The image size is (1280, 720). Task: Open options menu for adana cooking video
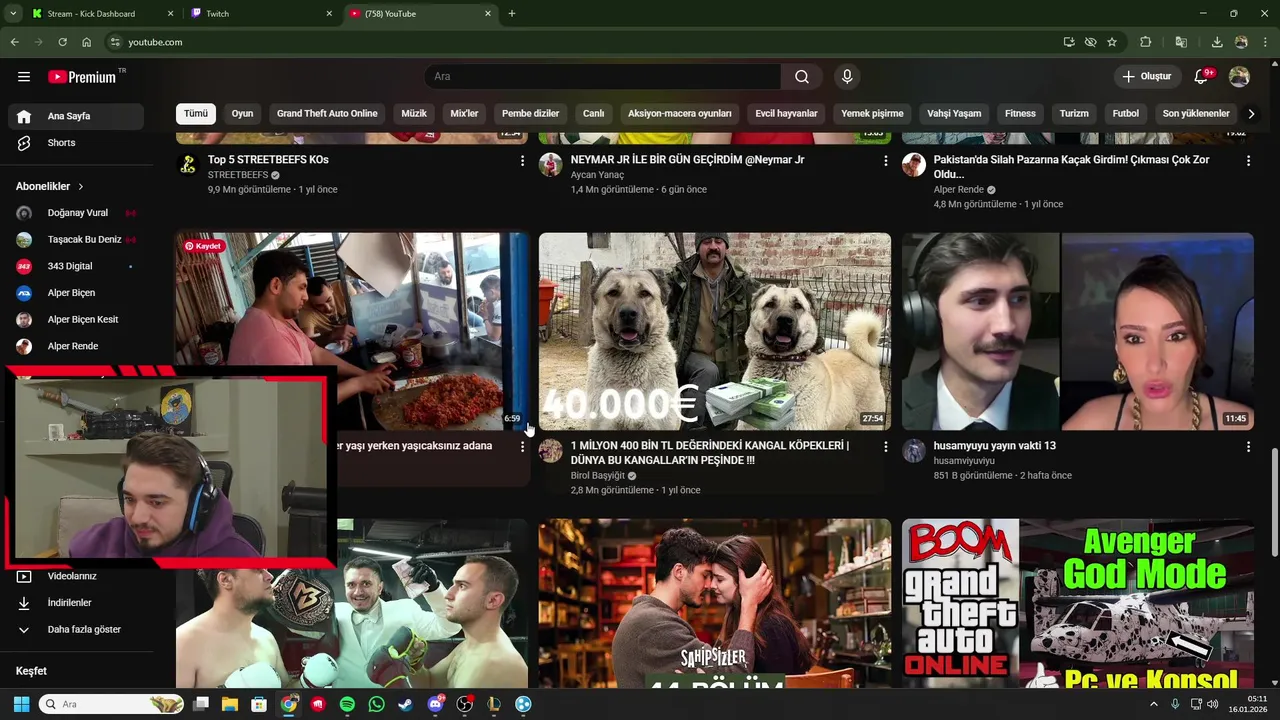tap(522, 447)
